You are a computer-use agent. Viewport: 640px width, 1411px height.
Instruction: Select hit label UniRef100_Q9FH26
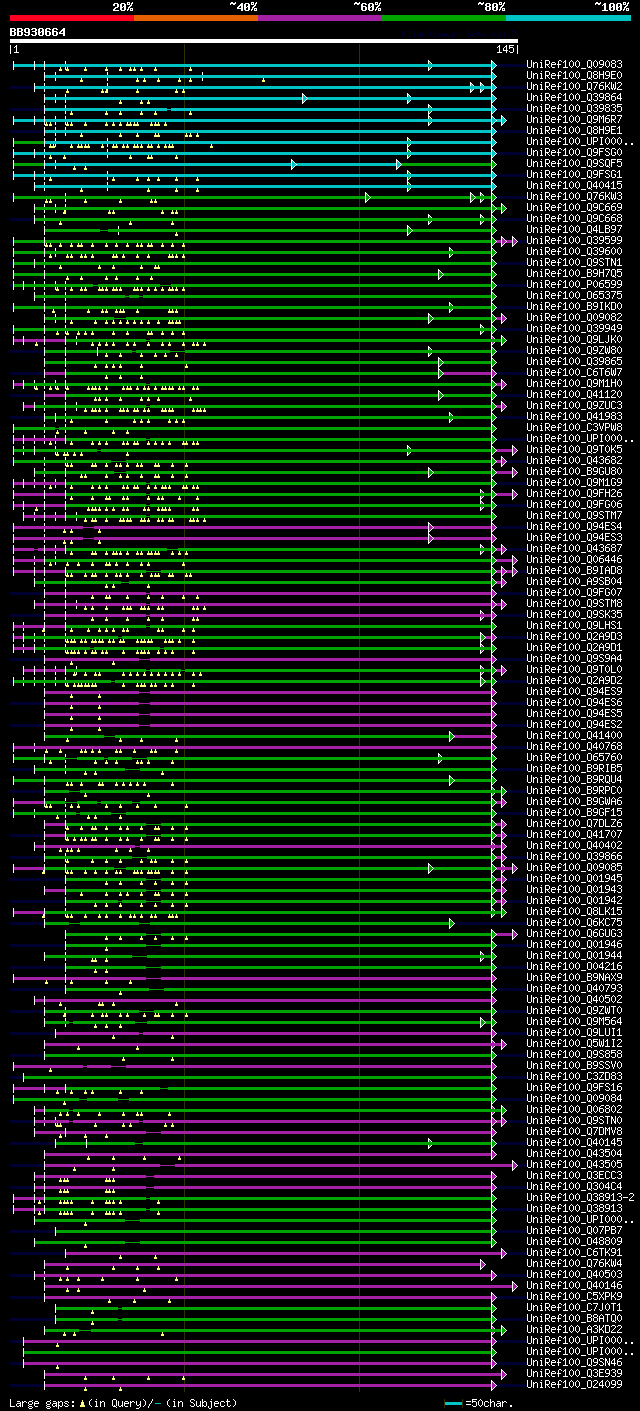click(x=574, y=493)
